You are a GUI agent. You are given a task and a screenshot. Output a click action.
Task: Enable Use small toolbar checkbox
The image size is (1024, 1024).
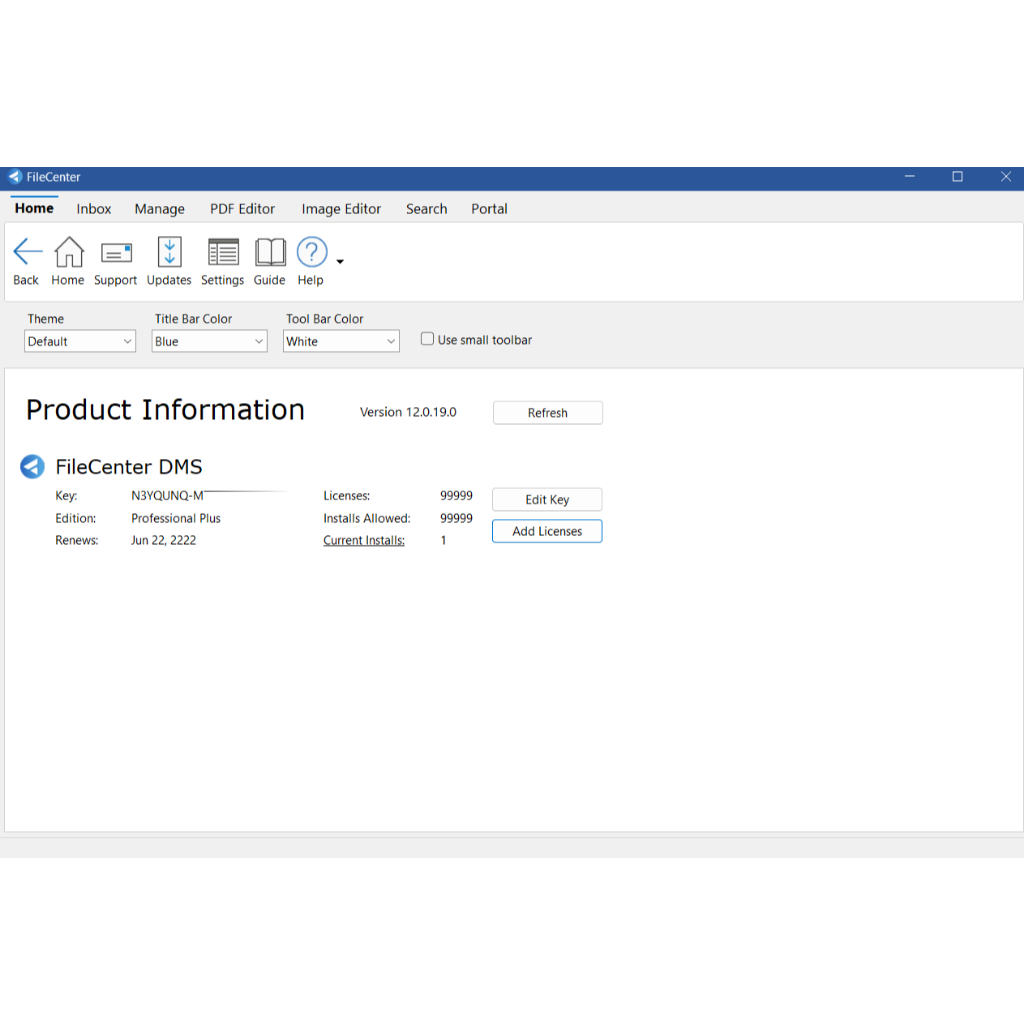click(x=428, y=340)
